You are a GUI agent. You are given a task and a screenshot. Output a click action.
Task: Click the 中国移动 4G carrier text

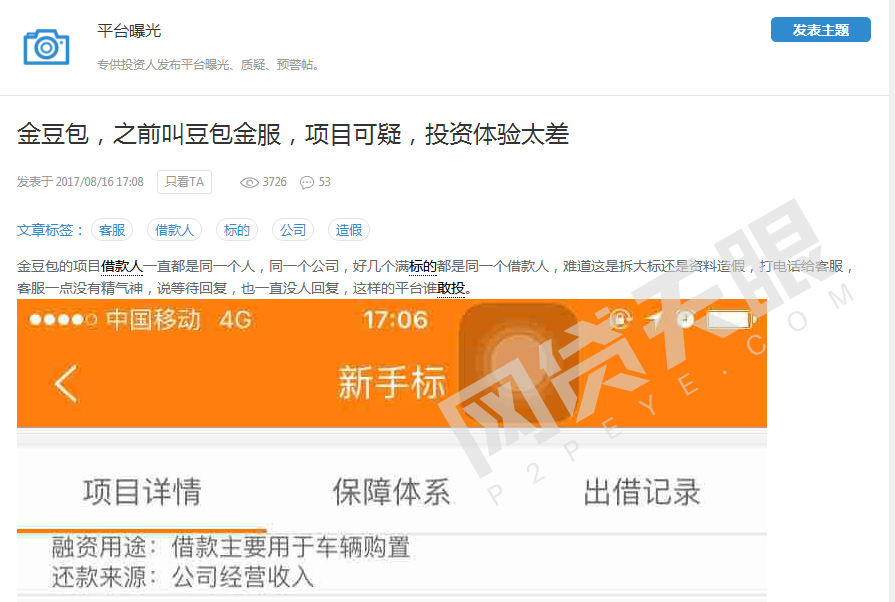click(179, 320)
